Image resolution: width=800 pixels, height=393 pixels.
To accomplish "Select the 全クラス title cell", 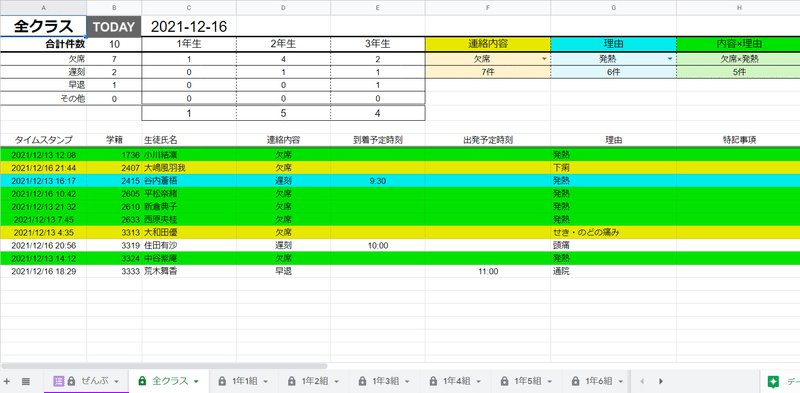I will click(43, 27).
